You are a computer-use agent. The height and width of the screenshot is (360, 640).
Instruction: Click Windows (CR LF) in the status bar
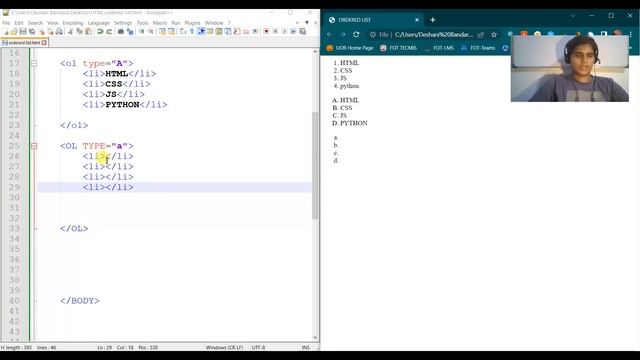click(x=224, y=347)
